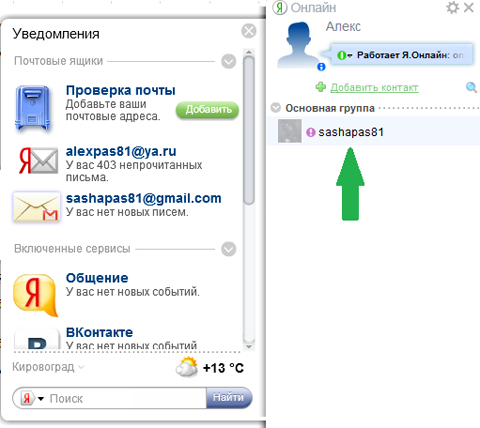This screenshot has width=480, height=428.
Task: Open the online status dropdown arrow
Action: click(350, 56)
